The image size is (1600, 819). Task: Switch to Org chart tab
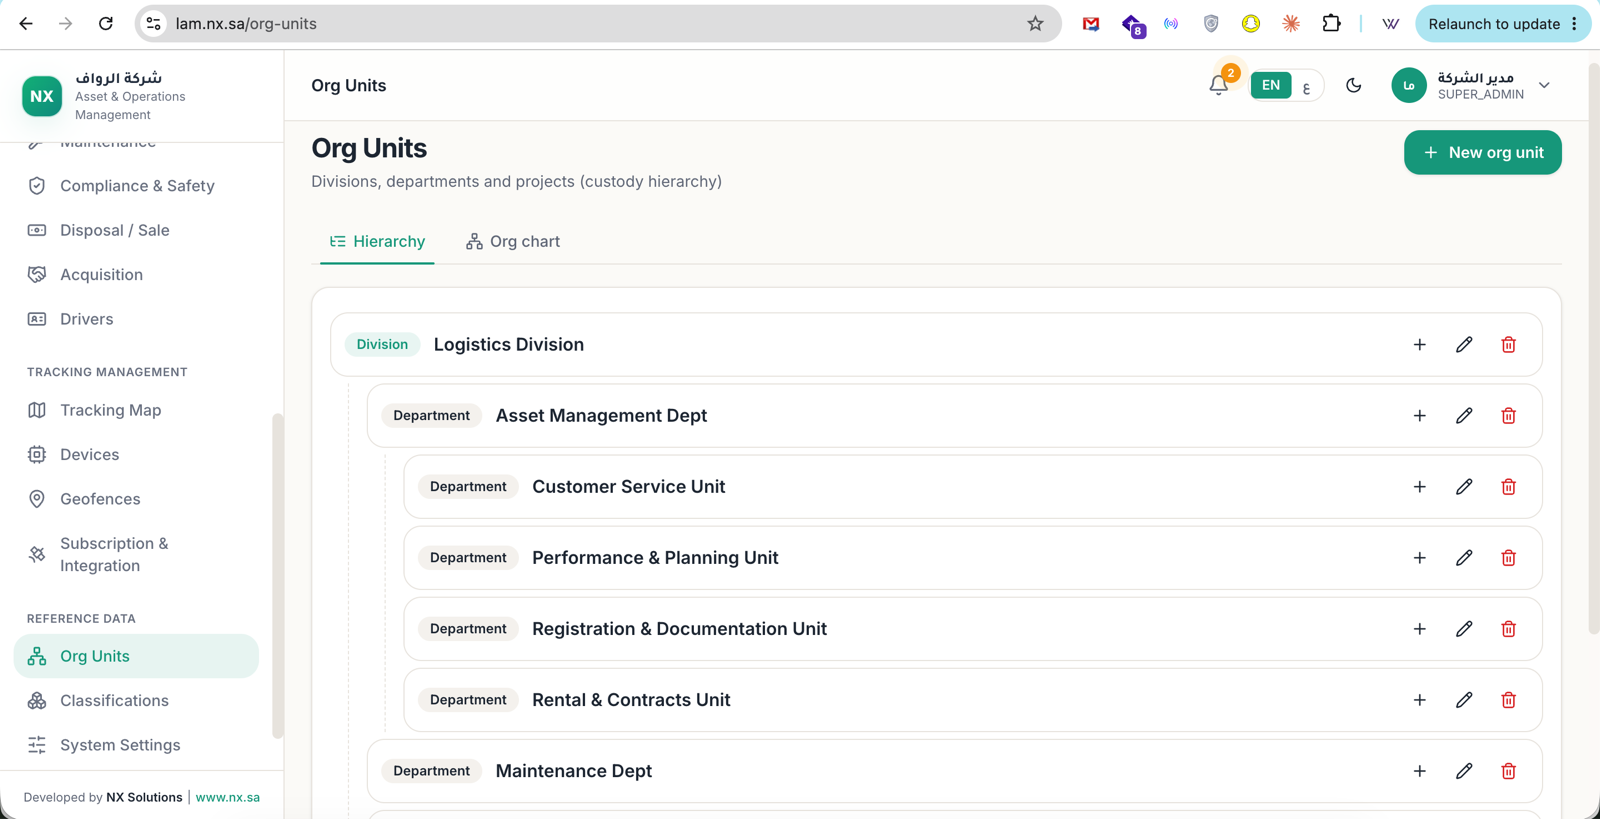(x=513, y=242)
